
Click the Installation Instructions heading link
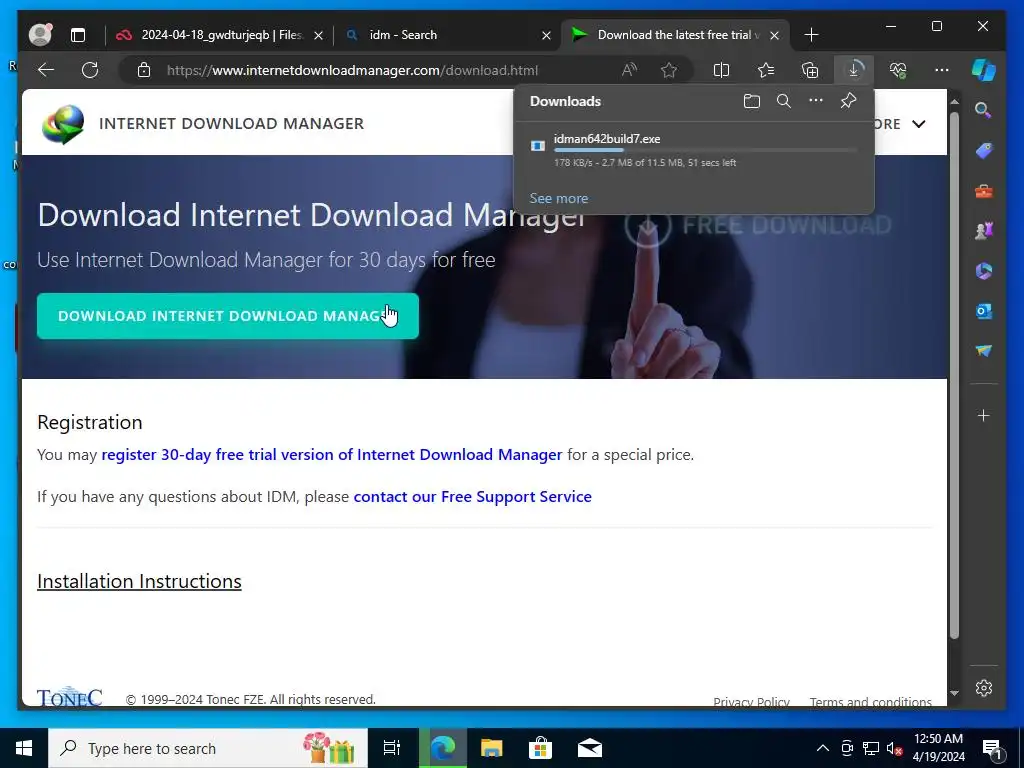click(x=139, y=581)
